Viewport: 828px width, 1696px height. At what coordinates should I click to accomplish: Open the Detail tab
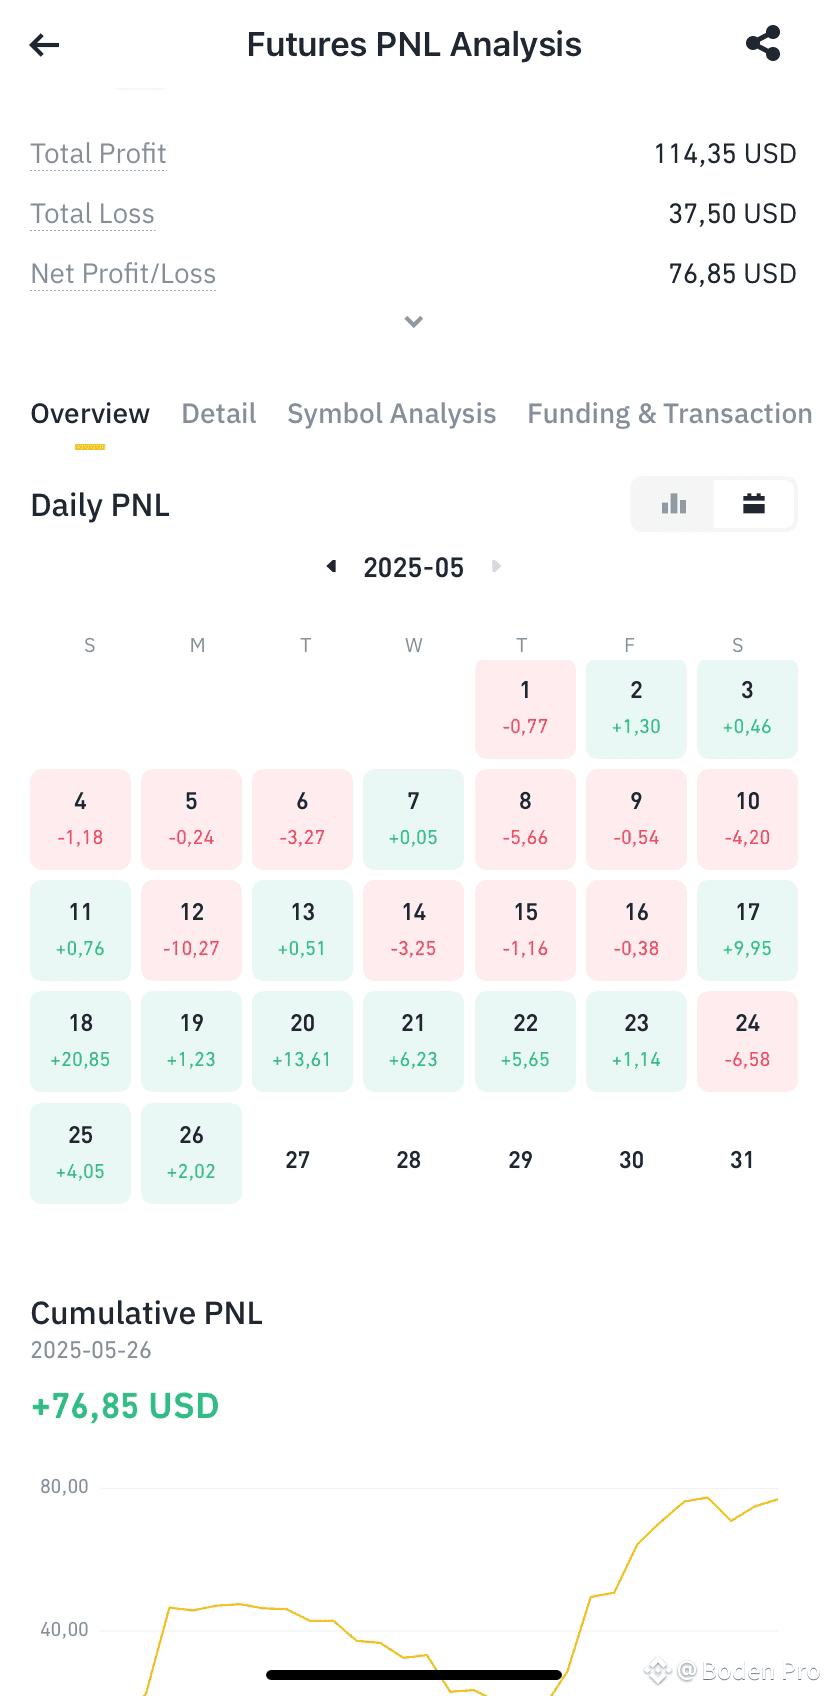click(219, 414)
